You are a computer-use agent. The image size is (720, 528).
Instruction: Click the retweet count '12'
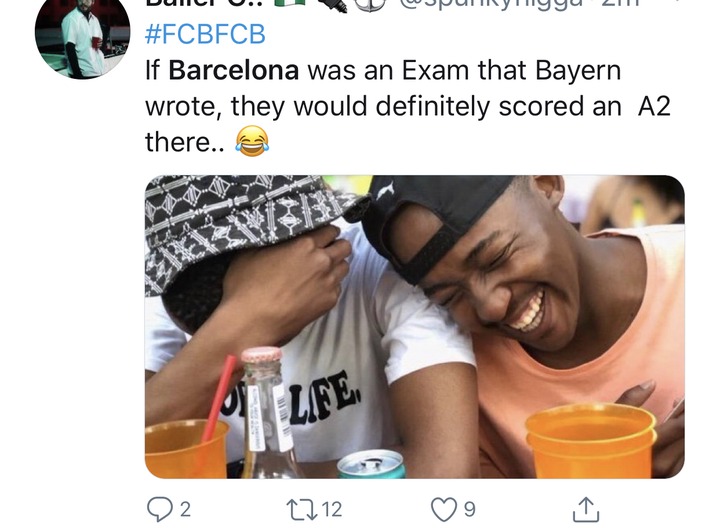click(x=332, y=510)
